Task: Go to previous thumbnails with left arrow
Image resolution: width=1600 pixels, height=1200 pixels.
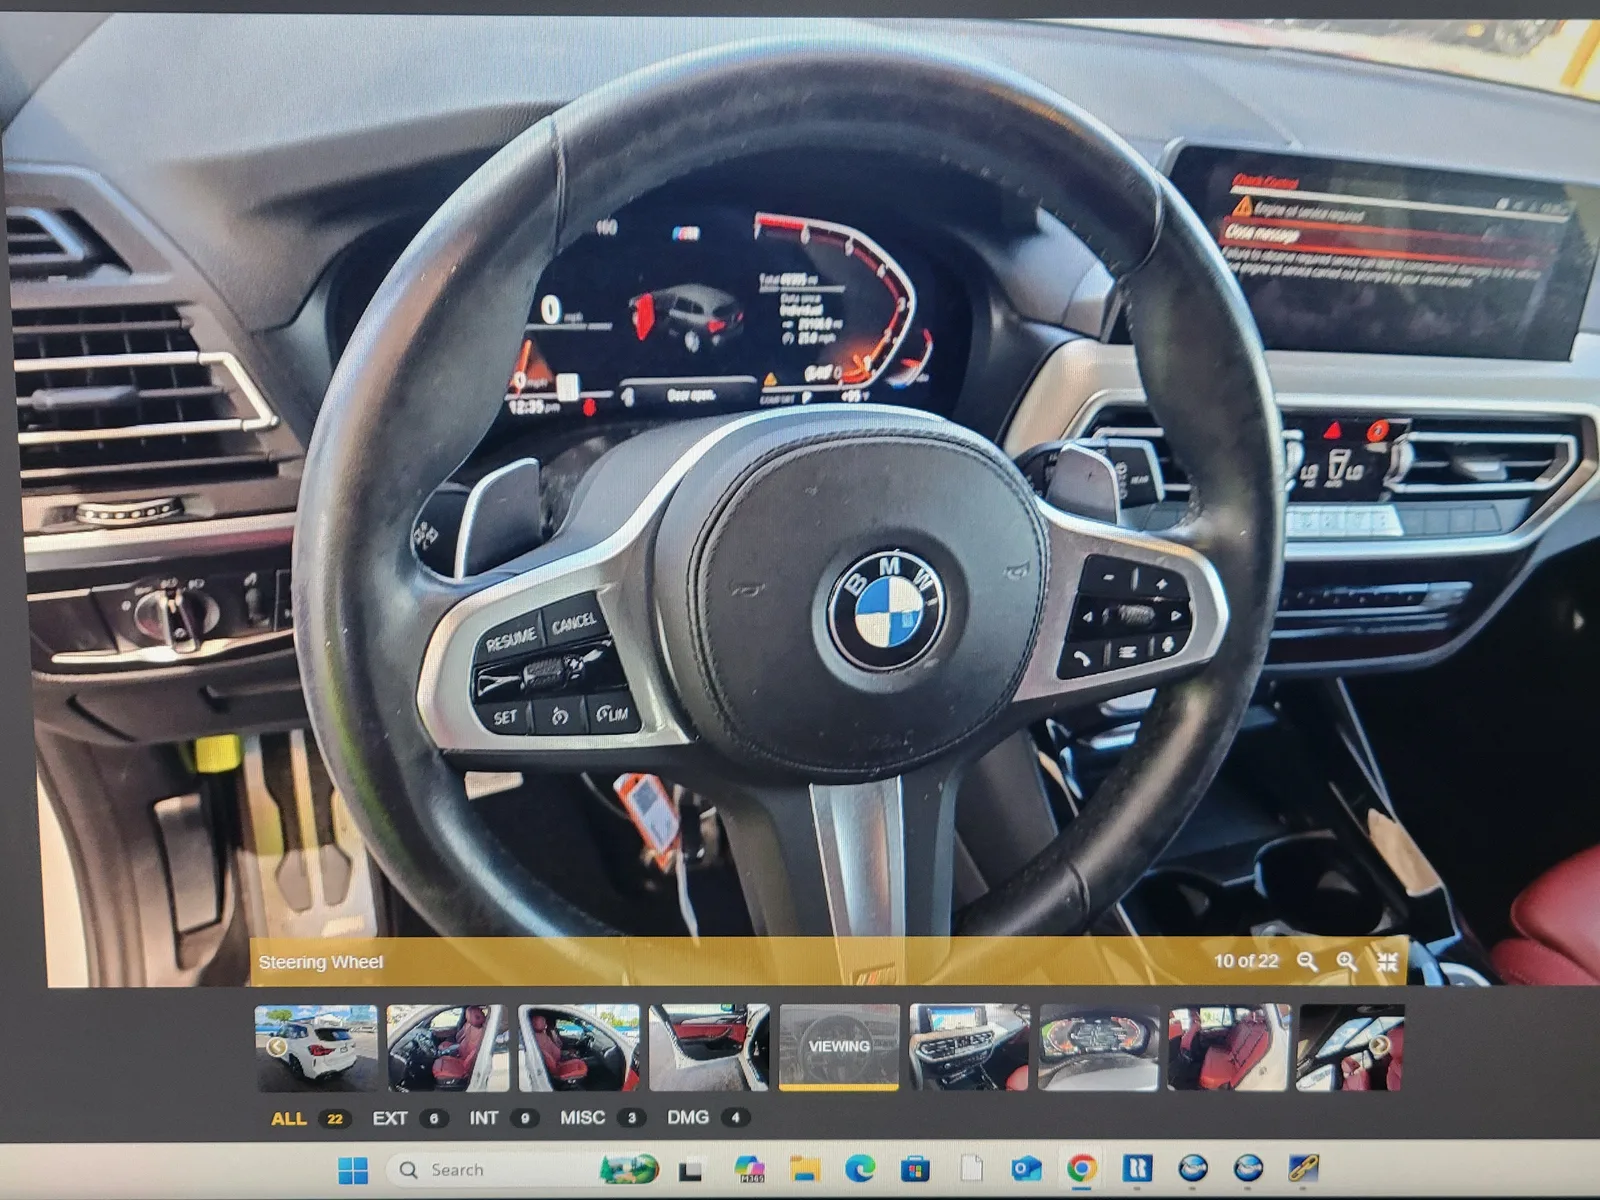Action: click(x=276, y=1047)
